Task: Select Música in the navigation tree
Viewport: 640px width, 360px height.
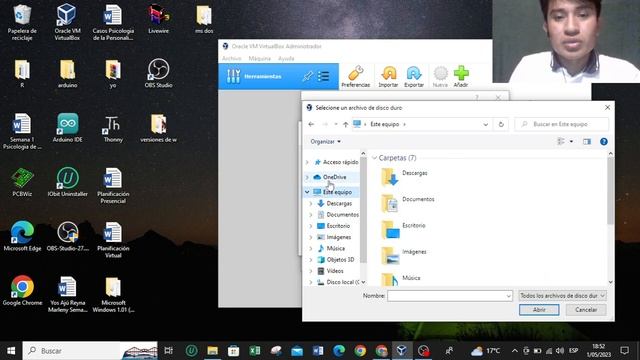Action: pyautogui.click(x=335, y=248)
